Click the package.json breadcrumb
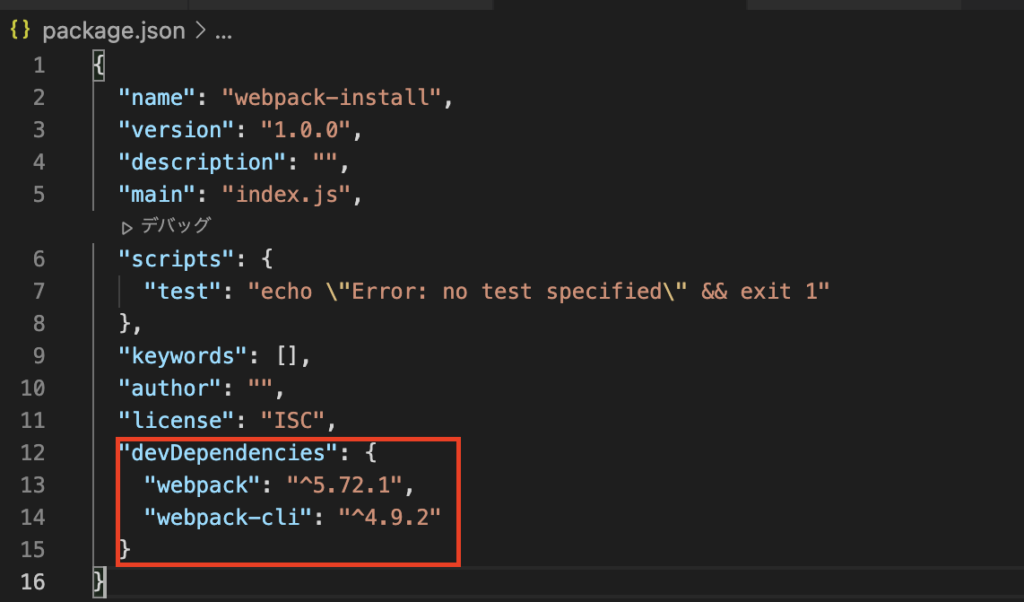Image resolution: width=1024 pixels, height=602 pixels. pos(114,31)
